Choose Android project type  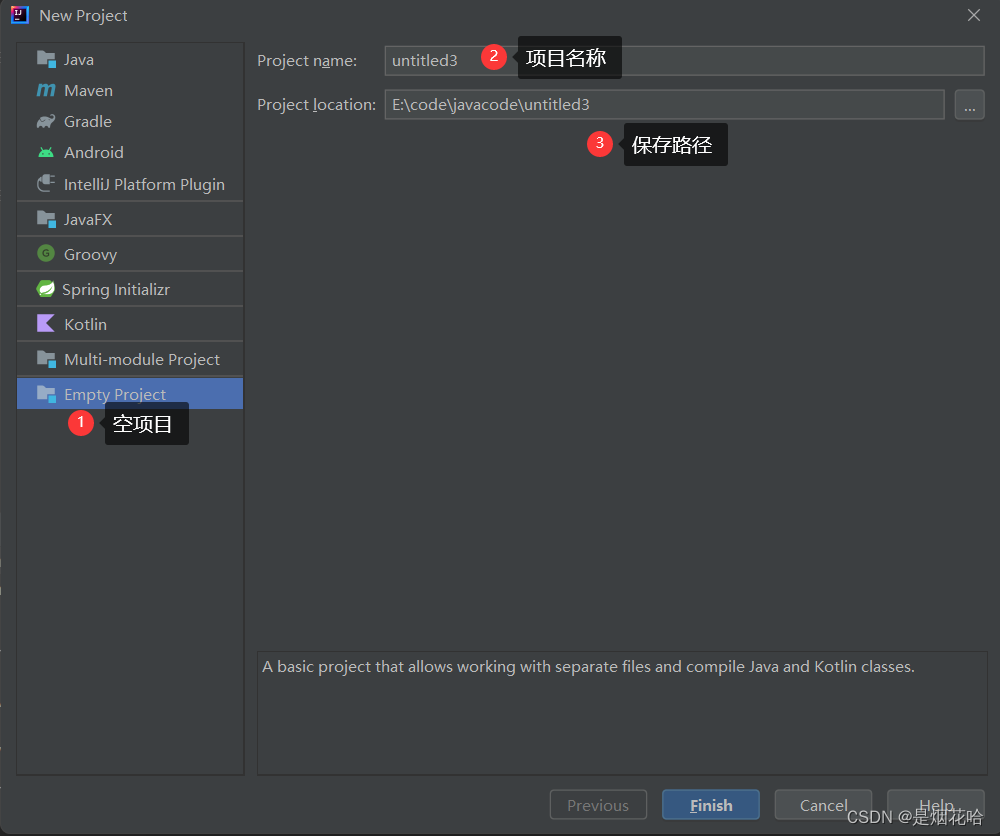click(x=130, y=152)
